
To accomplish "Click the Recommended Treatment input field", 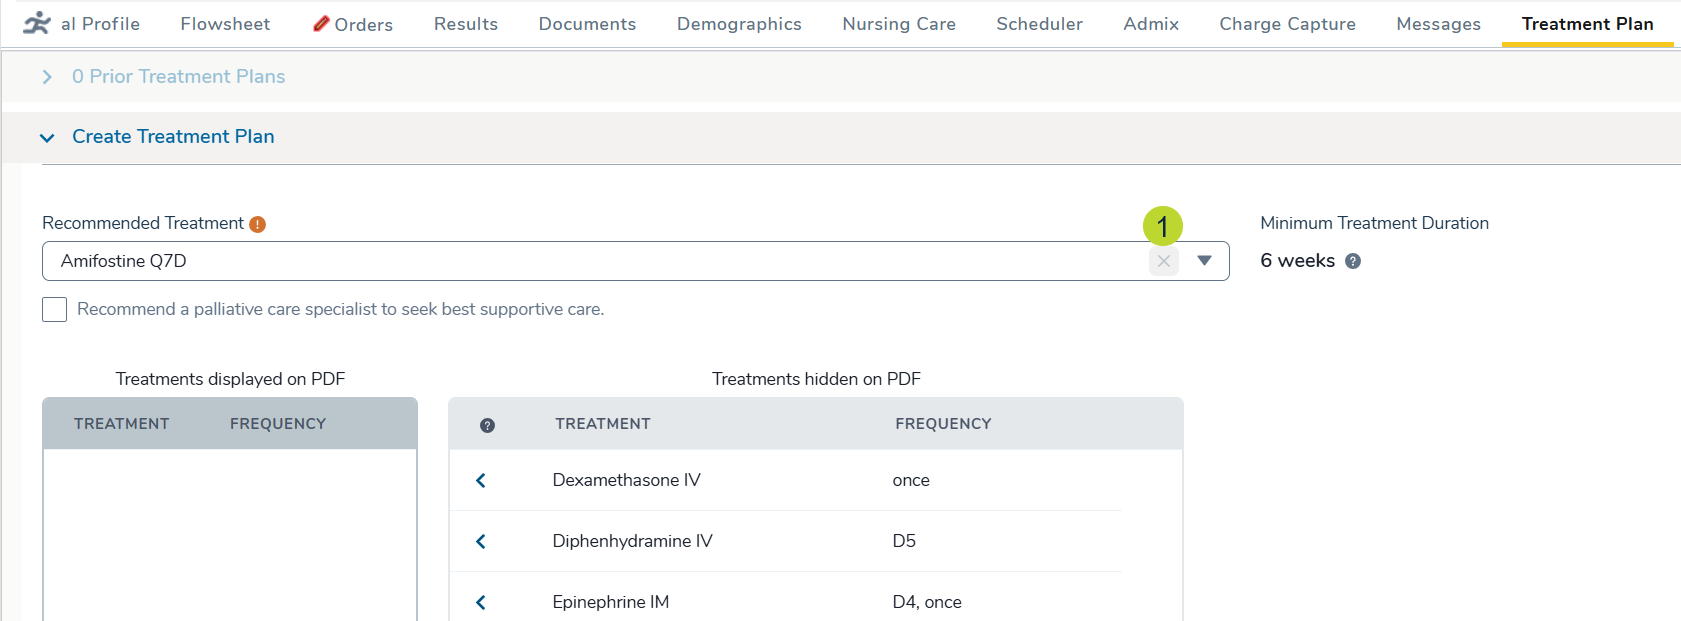I will pos(590,261).
